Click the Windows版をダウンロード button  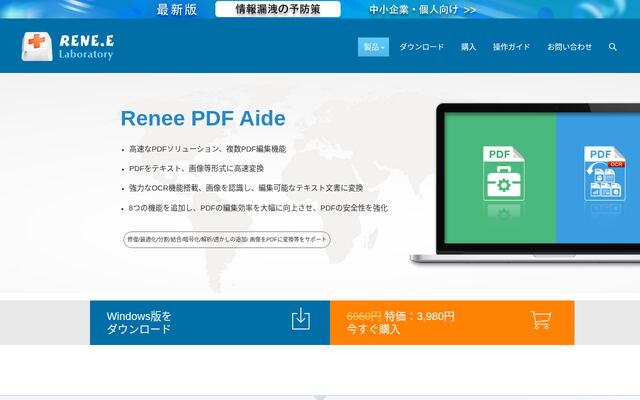(210, 322)
